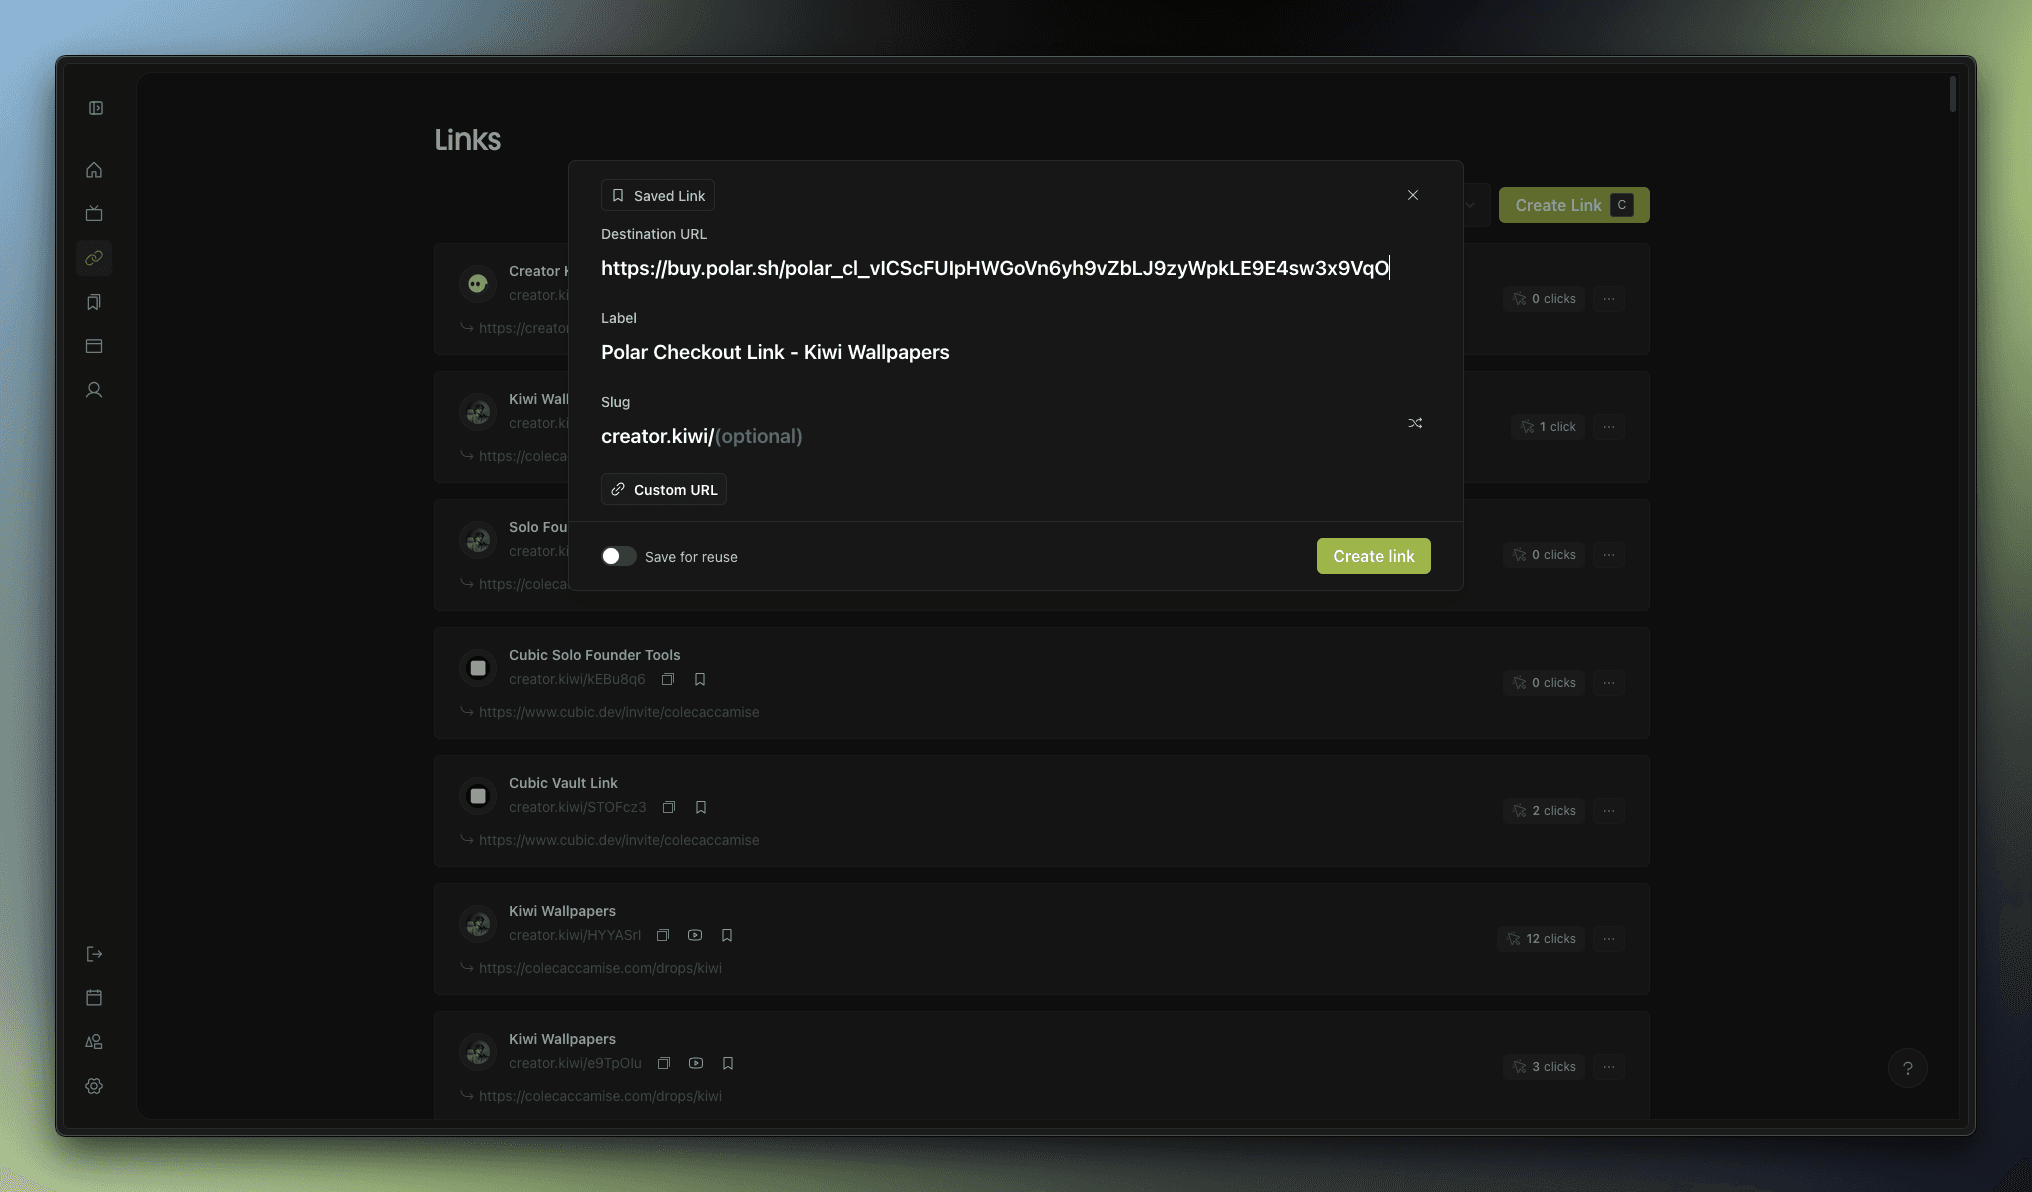The width and height of the screenshot is (2032, 1192).
Task: Open the settings gear icon
Action: [94, 1086]
